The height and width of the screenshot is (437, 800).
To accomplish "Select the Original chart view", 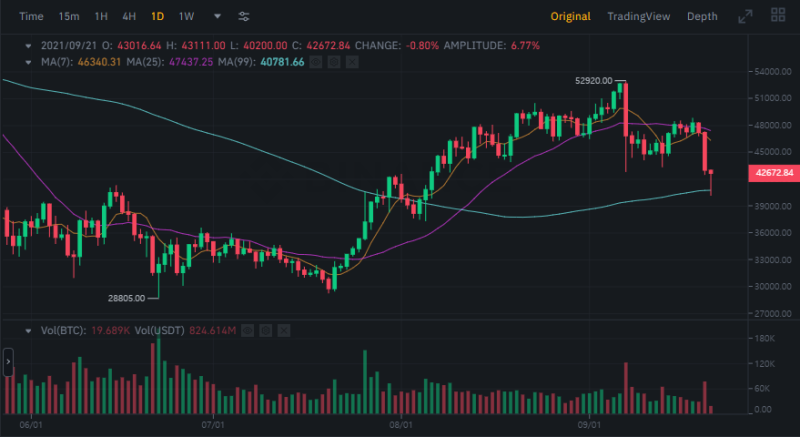I will 570,16.
